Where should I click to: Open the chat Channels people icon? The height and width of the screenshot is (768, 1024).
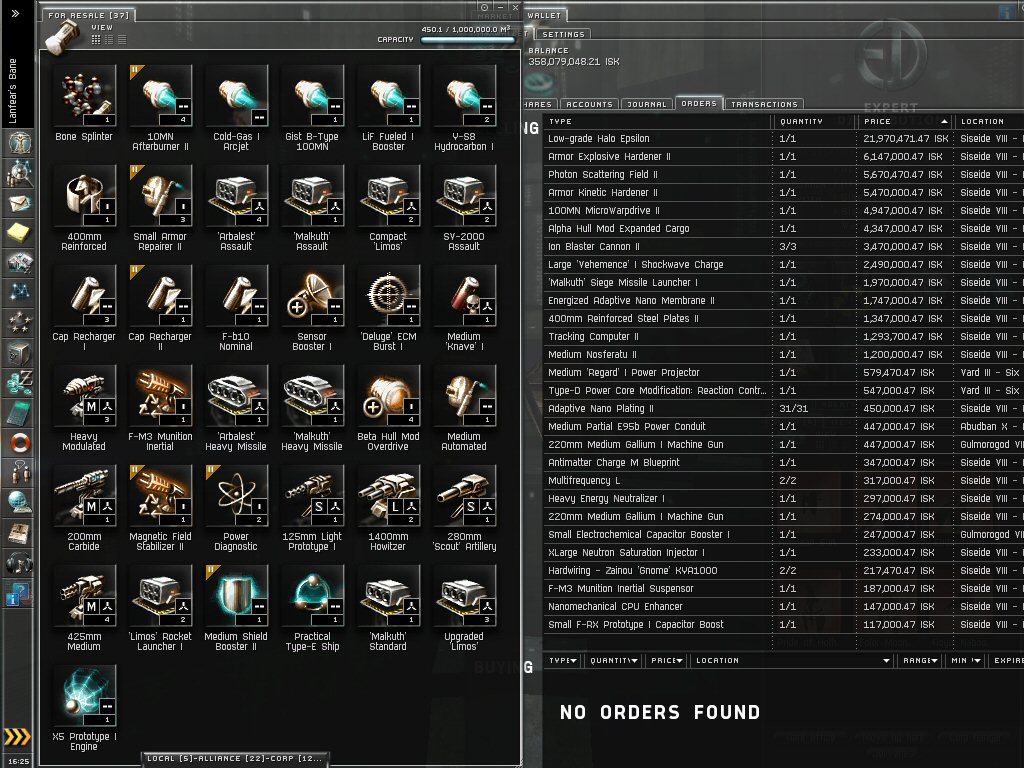pos(19,473)
